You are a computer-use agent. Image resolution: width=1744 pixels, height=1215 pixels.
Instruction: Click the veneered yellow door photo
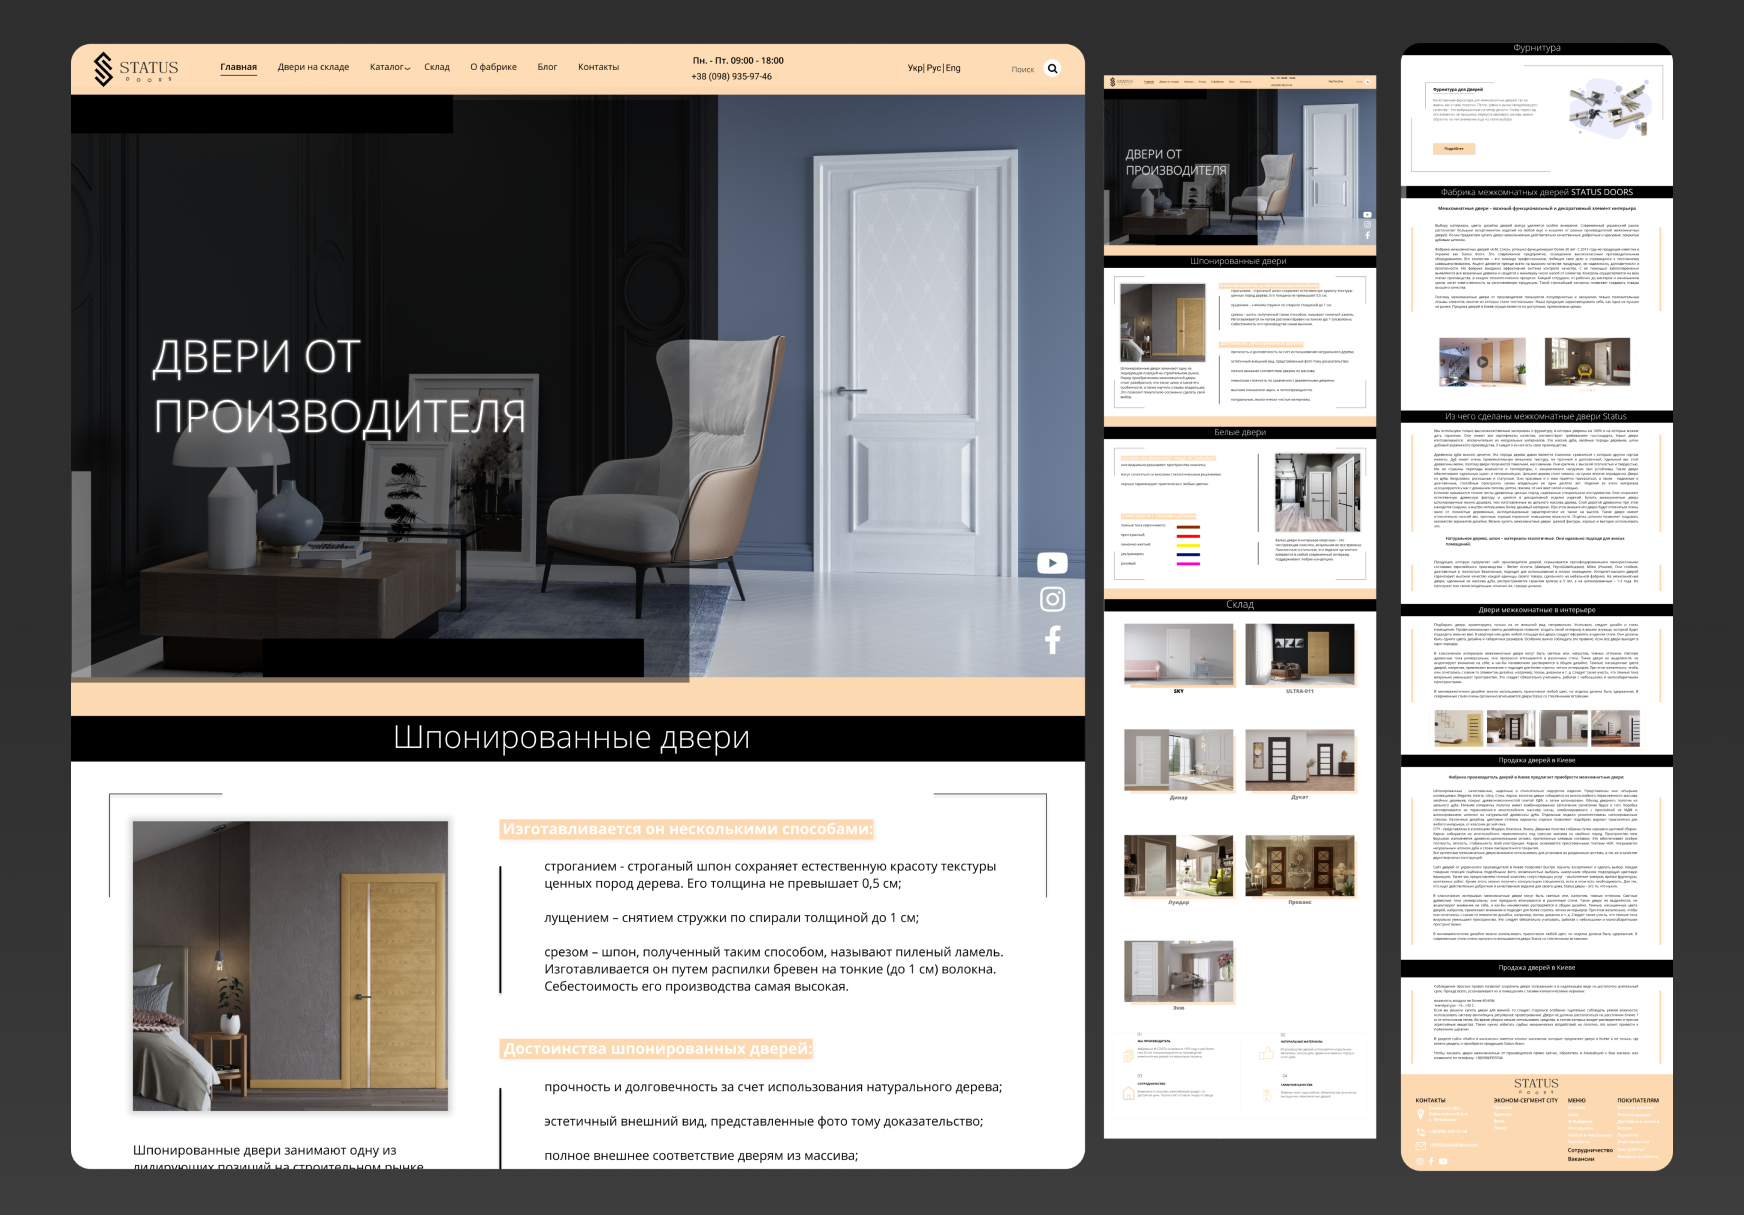[x=290, y=966]
